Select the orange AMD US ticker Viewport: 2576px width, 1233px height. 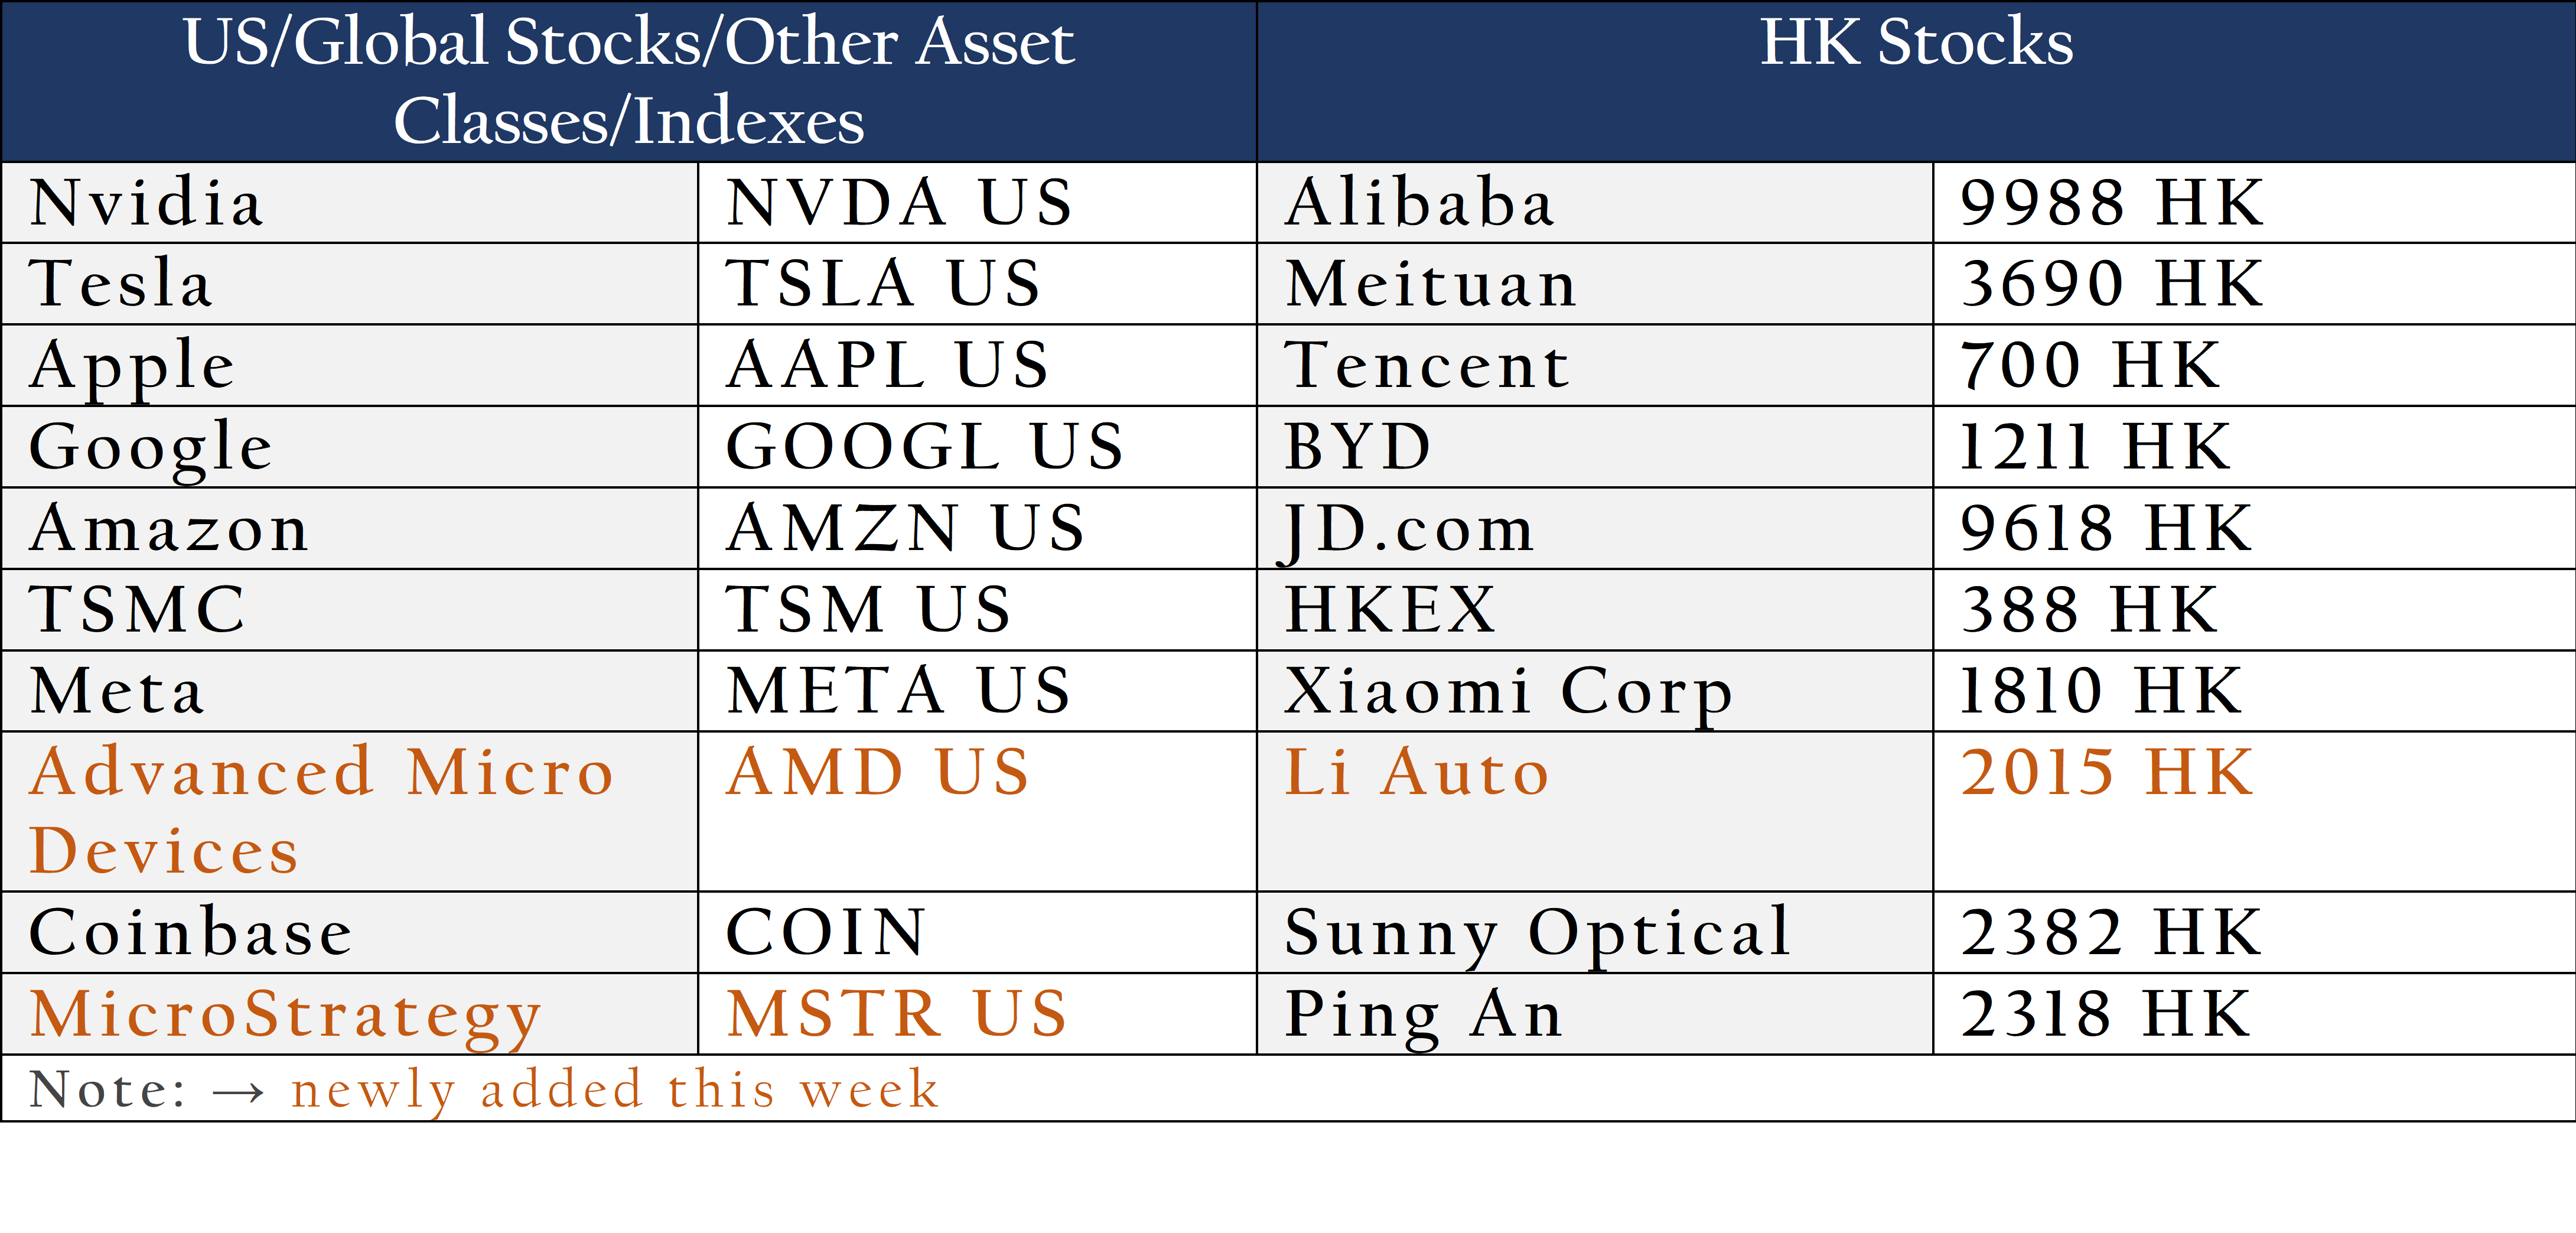[878, 772]
